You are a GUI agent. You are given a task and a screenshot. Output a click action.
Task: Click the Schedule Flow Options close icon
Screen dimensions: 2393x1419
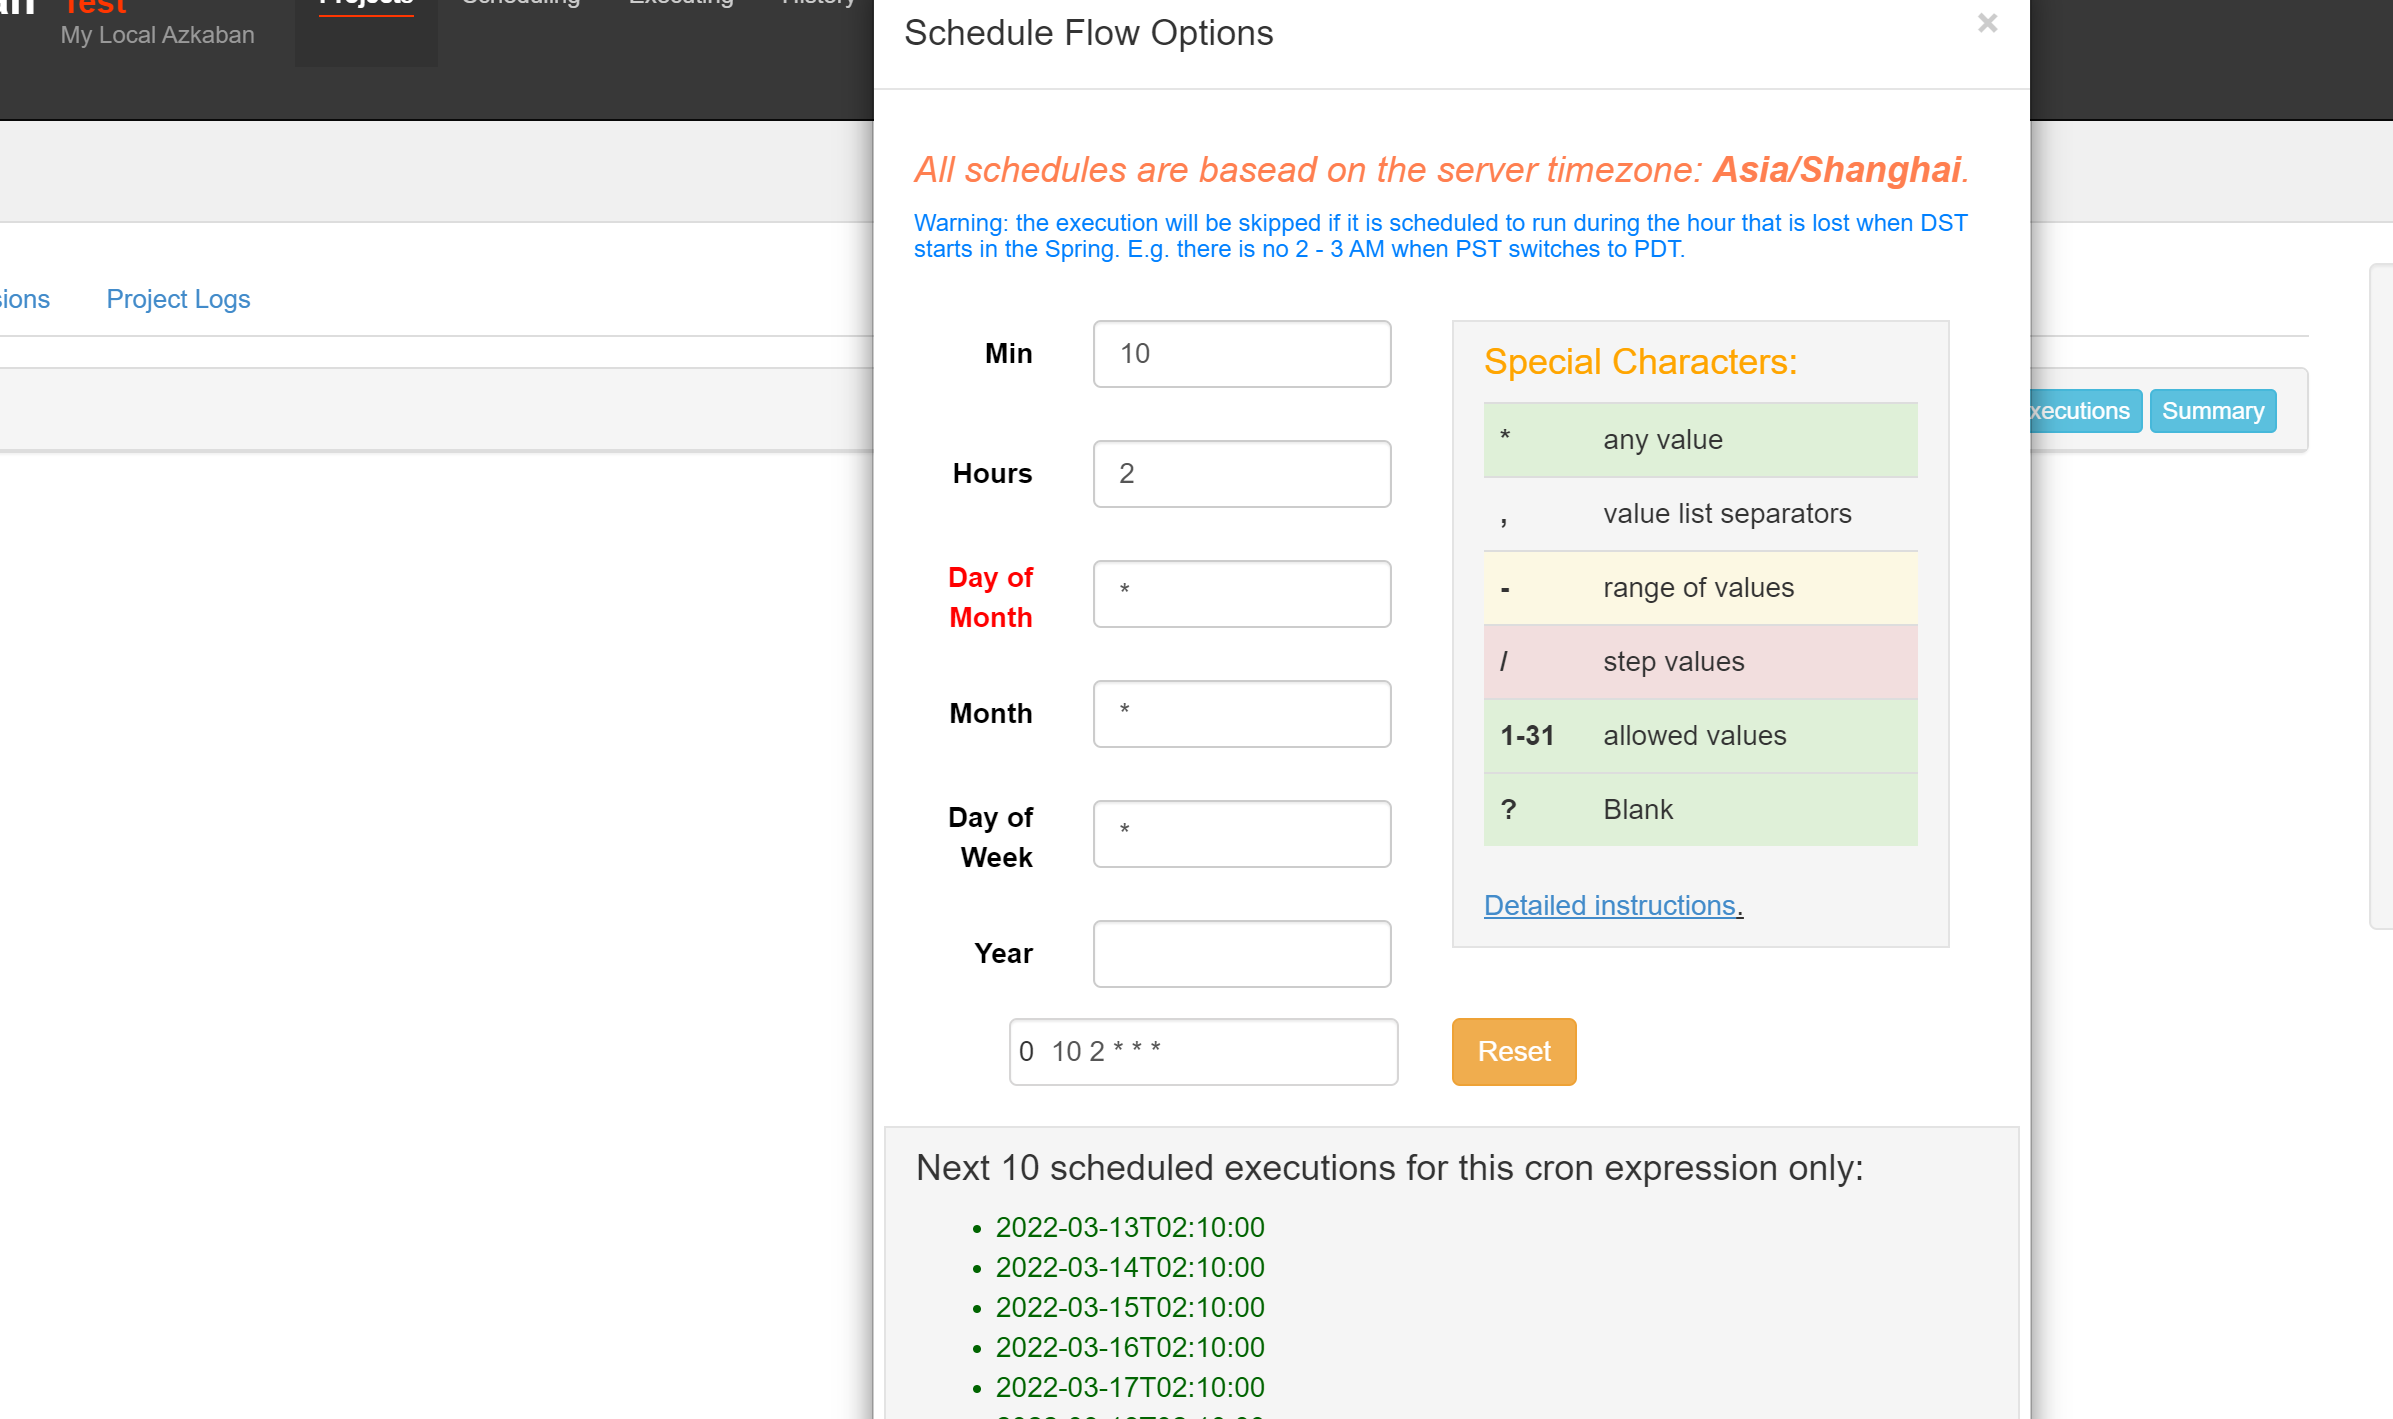pos(1986,24)
